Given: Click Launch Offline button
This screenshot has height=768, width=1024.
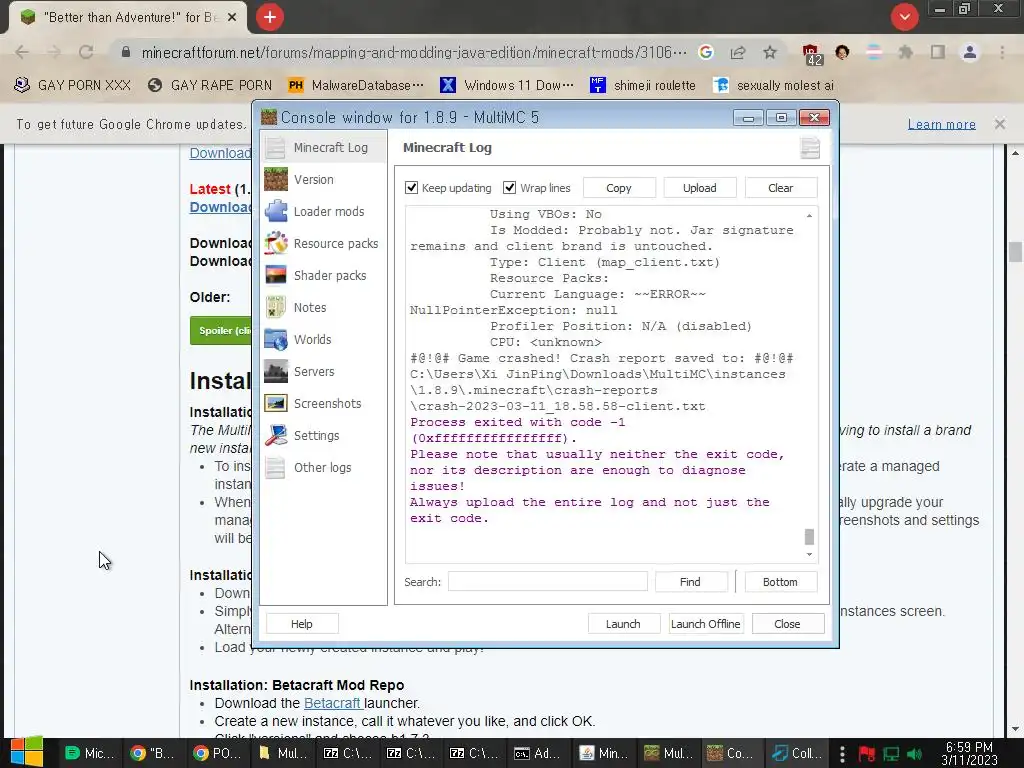Looking at the screenshot, I should (x=705, y=624).
